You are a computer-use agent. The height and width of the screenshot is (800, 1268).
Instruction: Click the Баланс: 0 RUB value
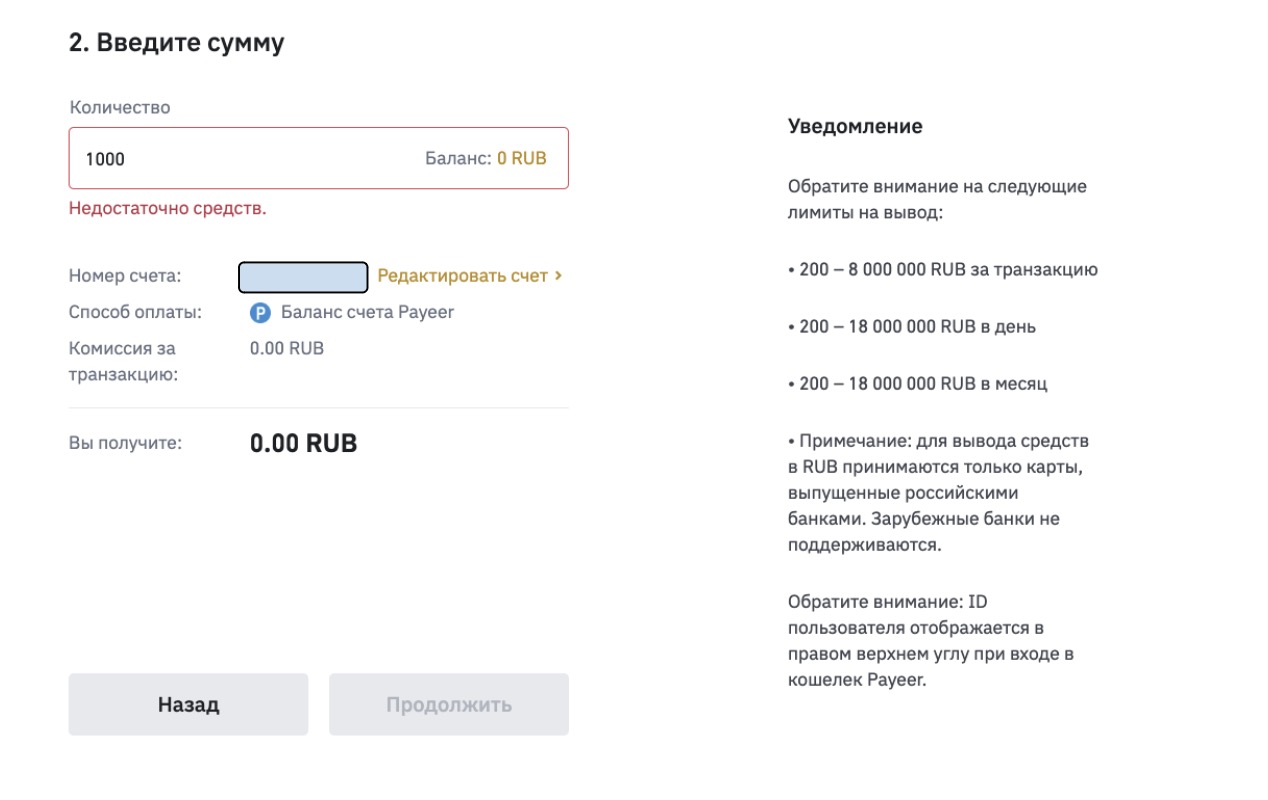[486, 158]
